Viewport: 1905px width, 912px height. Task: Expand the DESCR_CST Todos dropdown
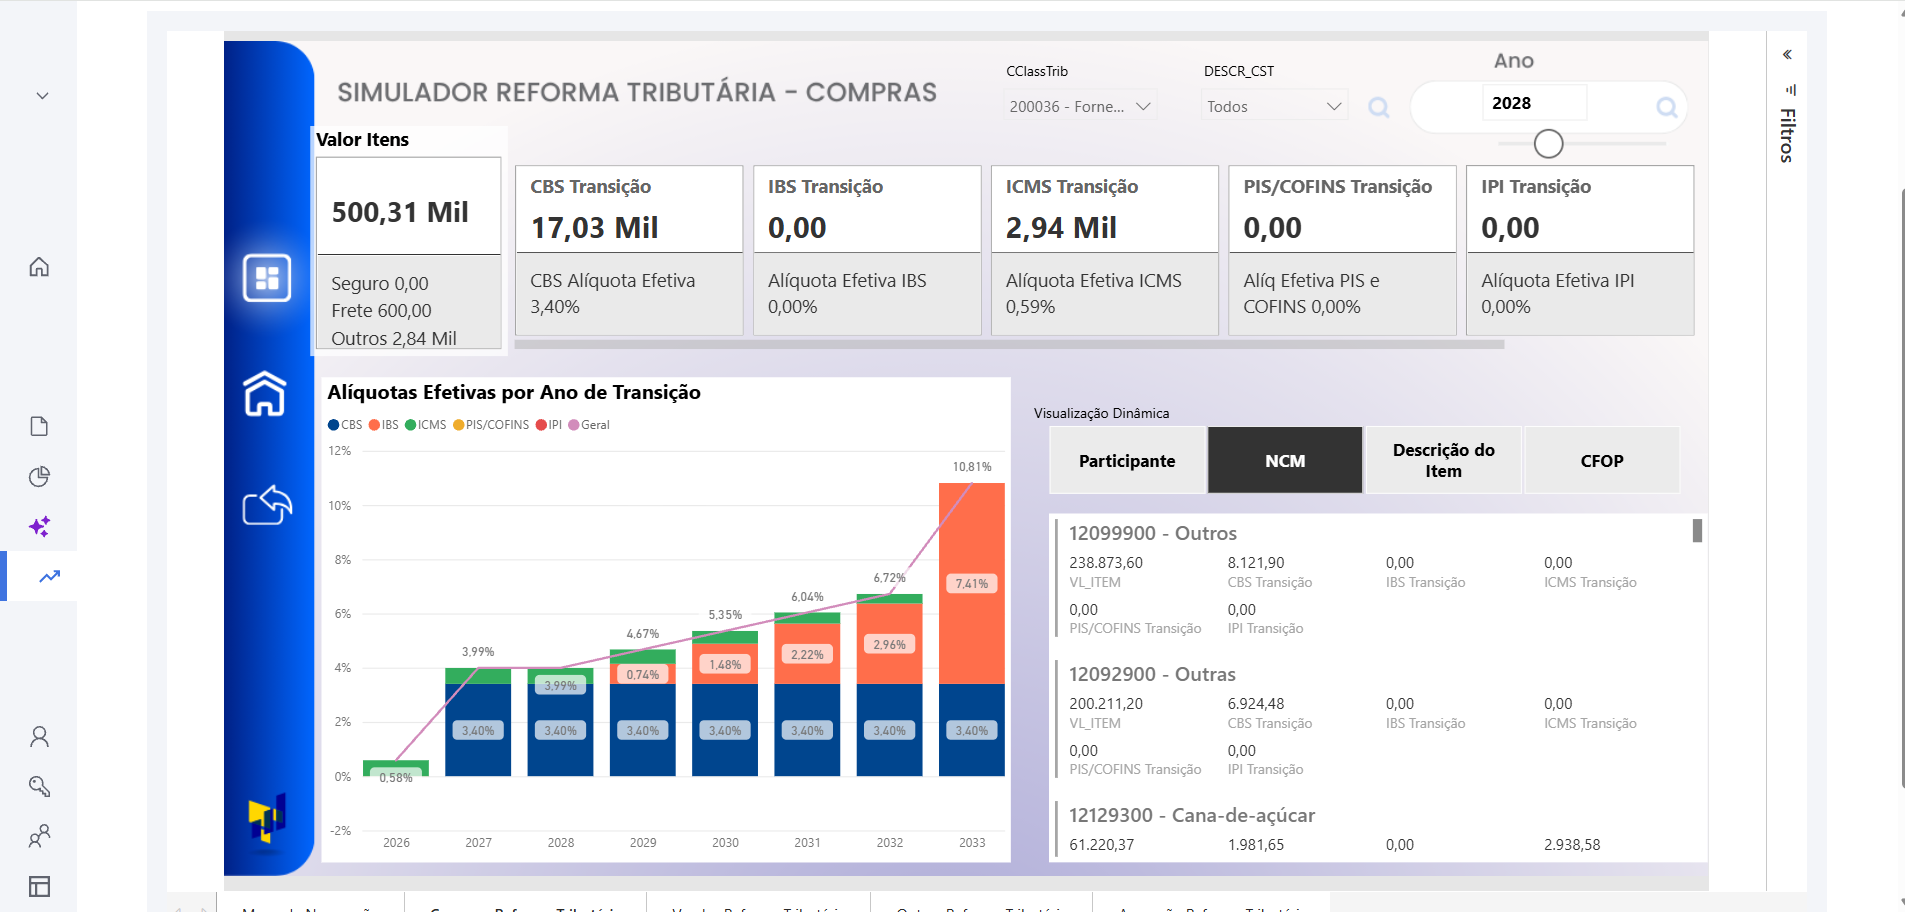point(1273,105)
